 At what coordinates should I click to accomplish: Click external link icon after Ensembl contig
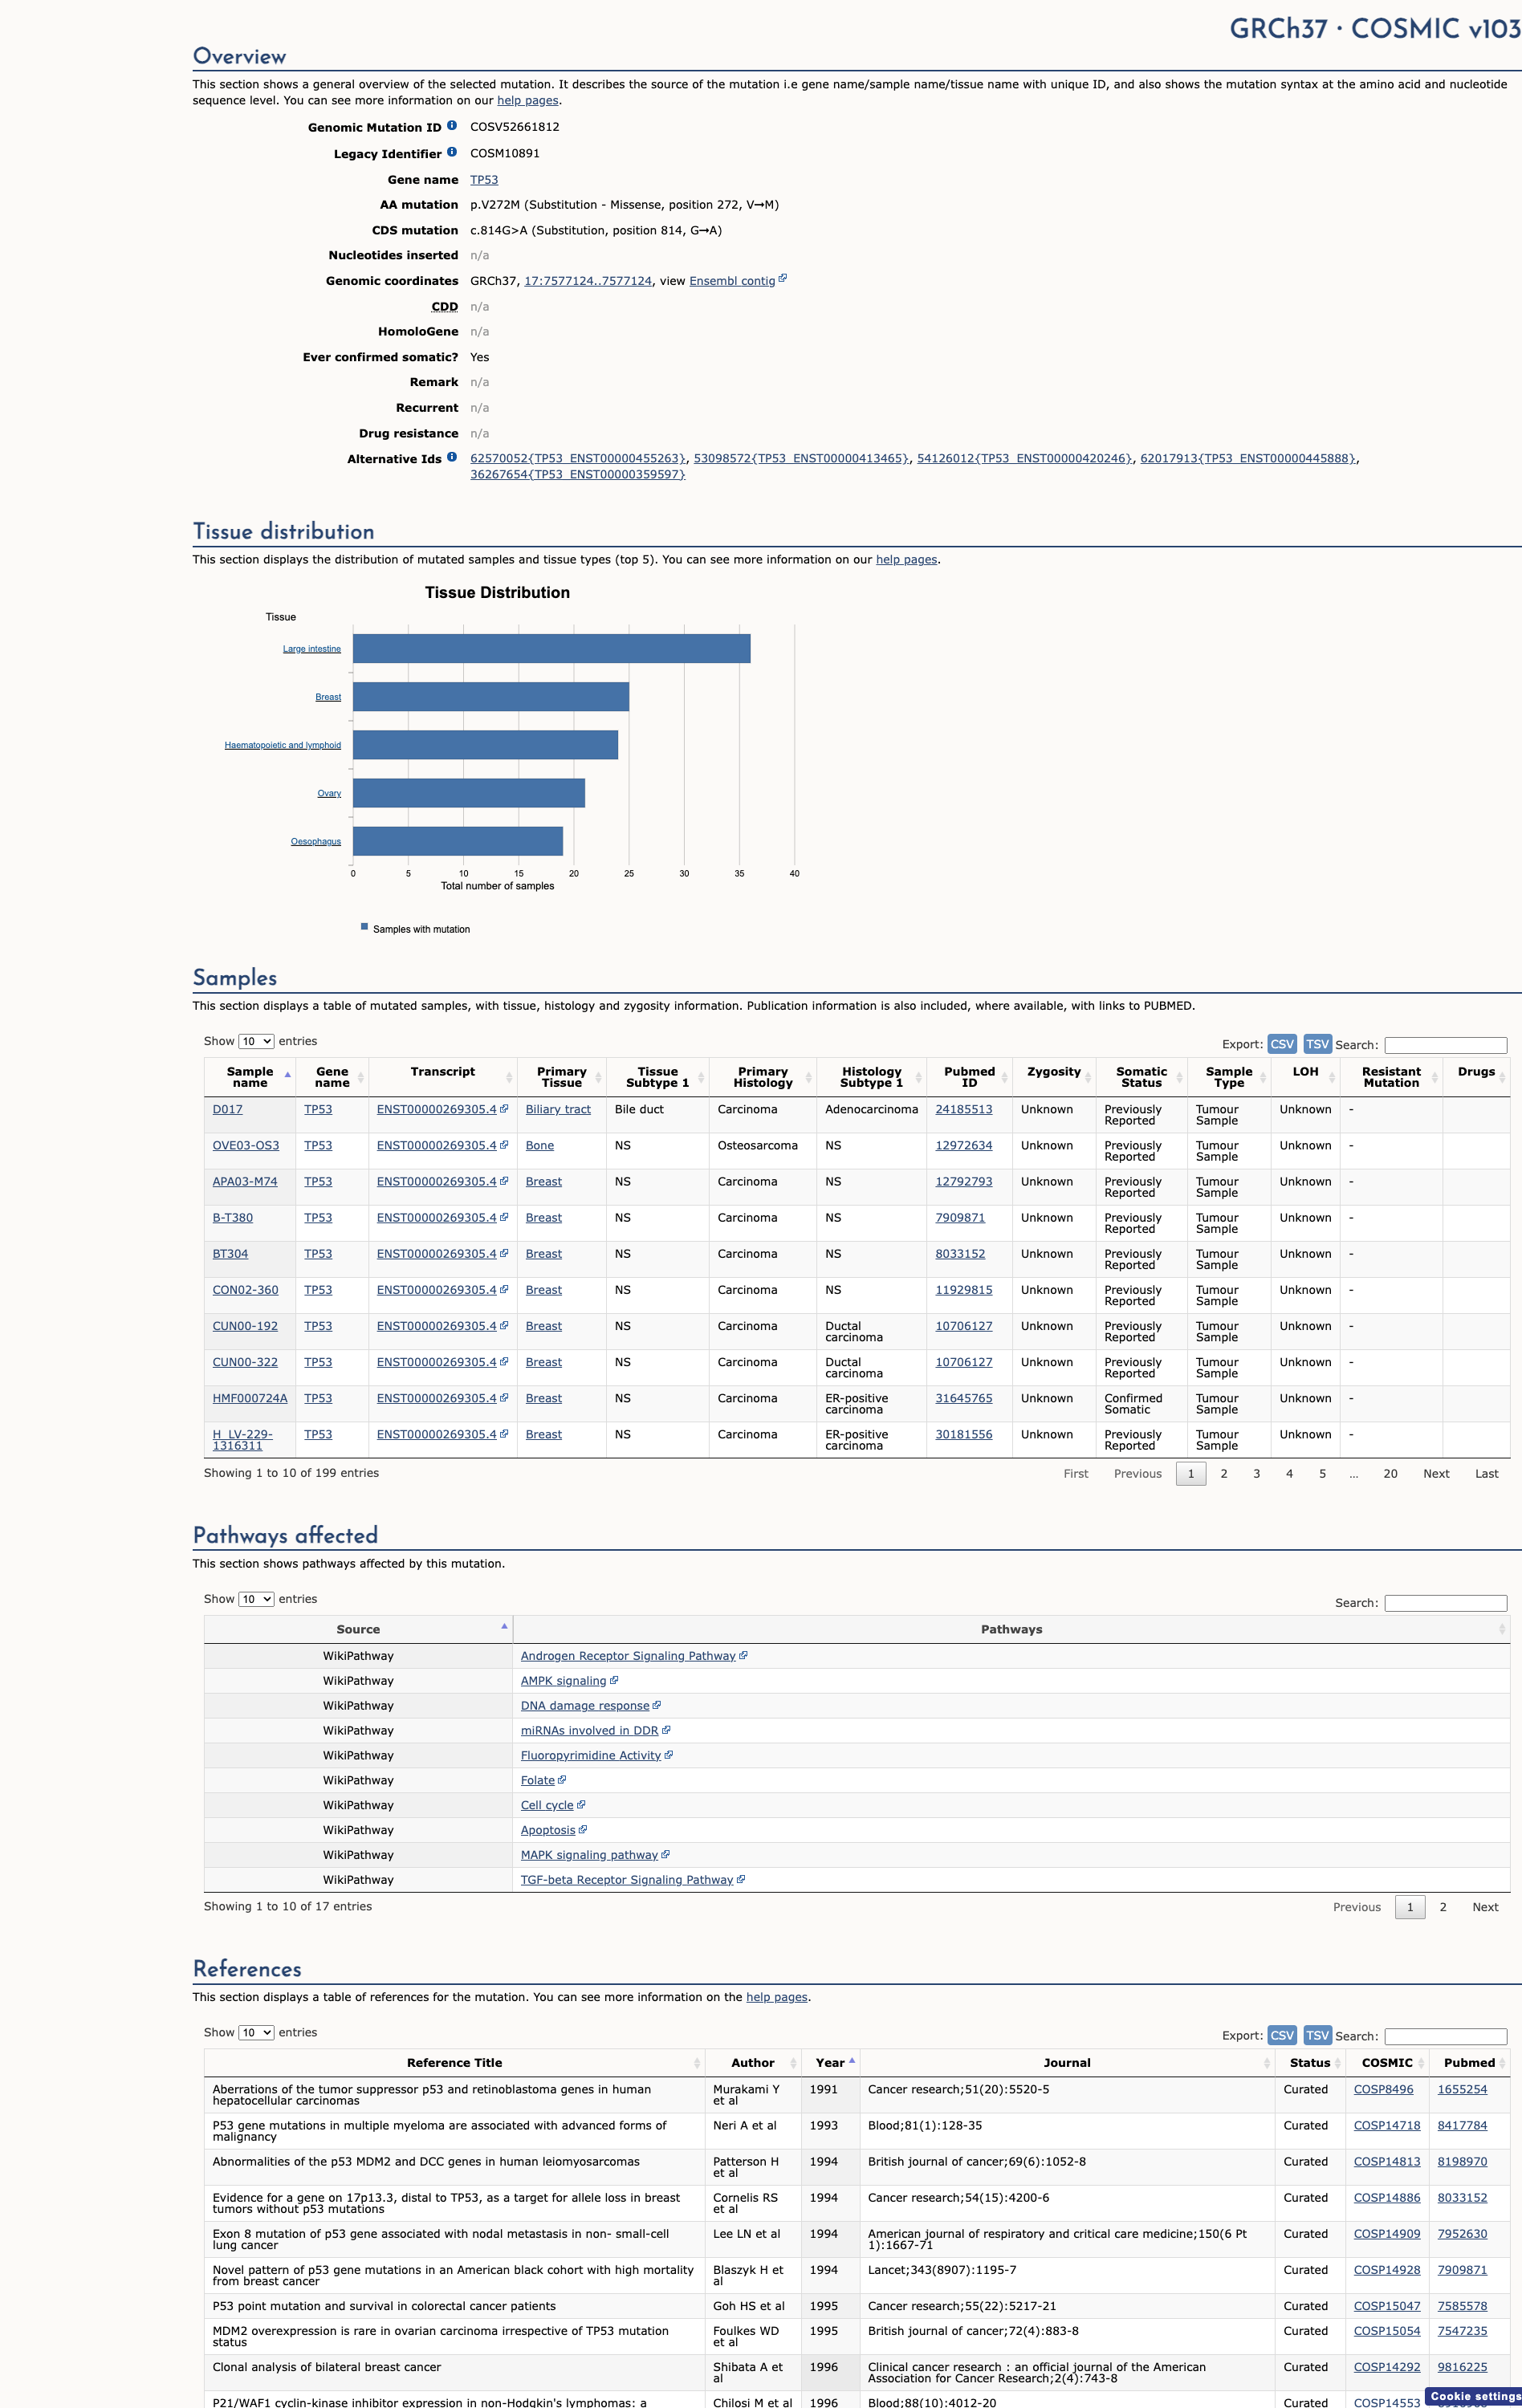pos(783,279)
